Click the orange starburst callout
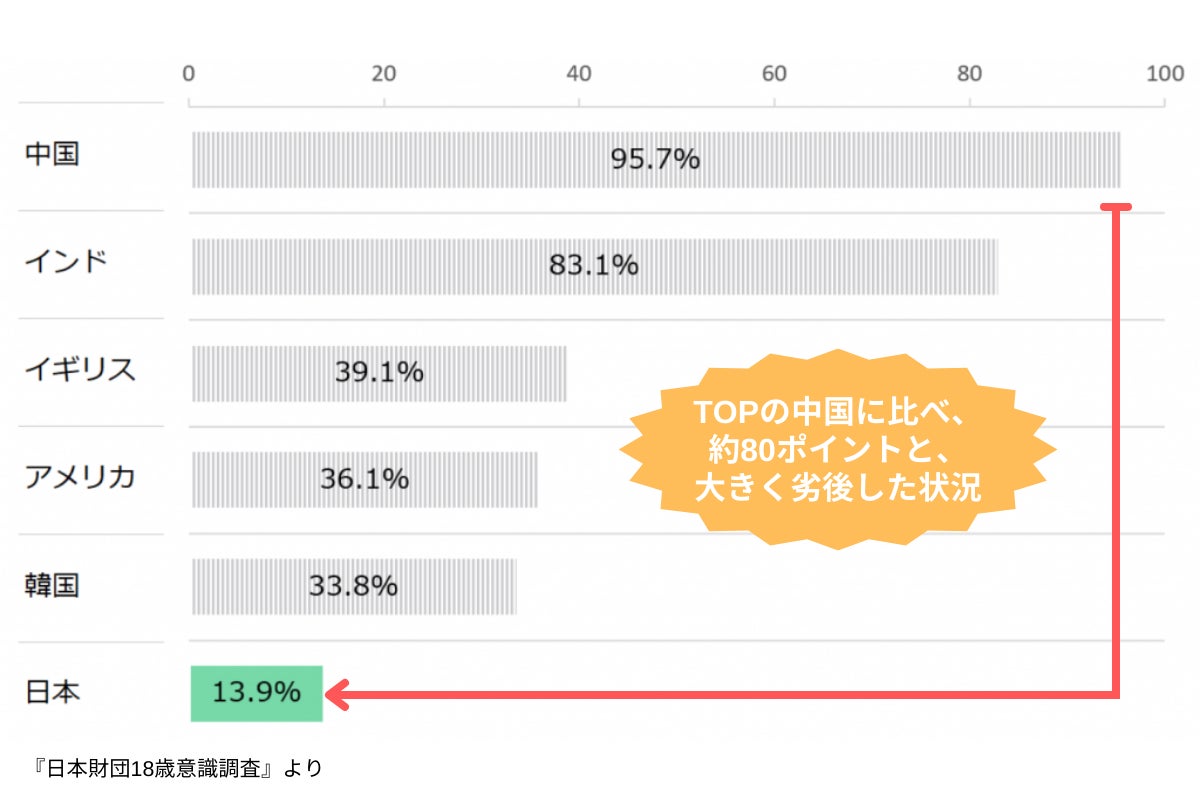 (x=837, y=449)
